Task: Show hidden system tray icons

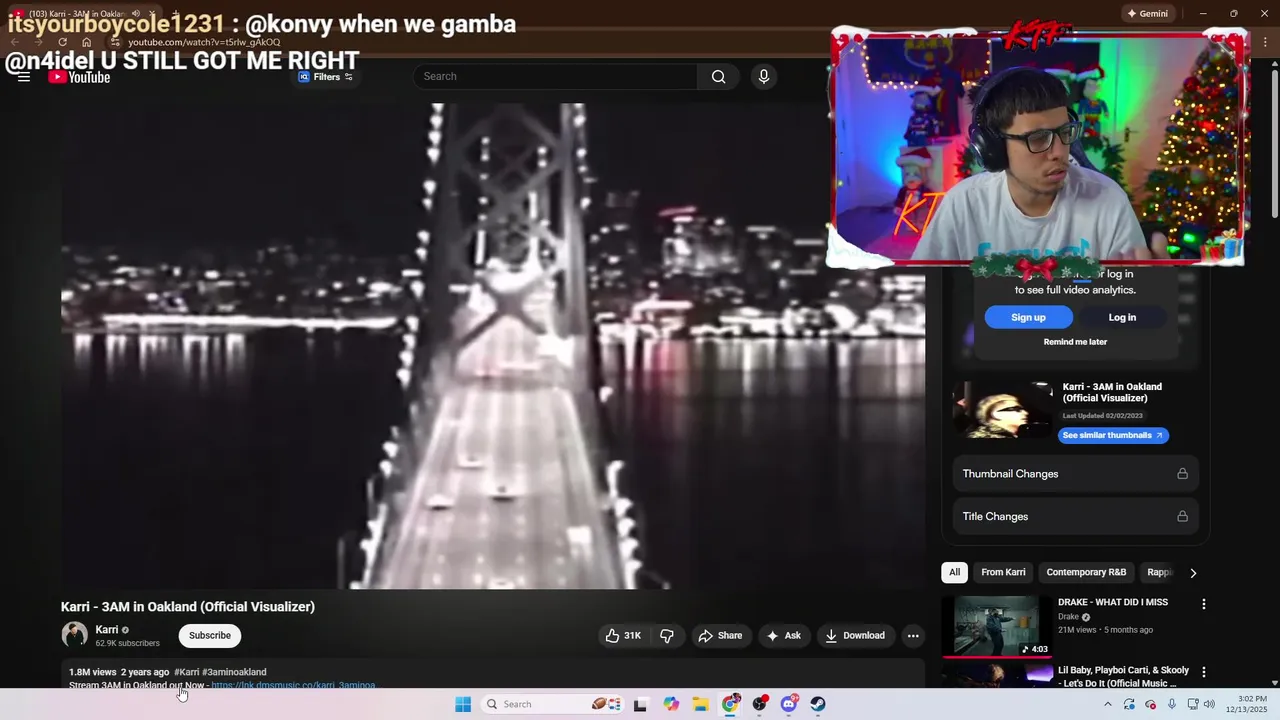Action: (1107, 704)
